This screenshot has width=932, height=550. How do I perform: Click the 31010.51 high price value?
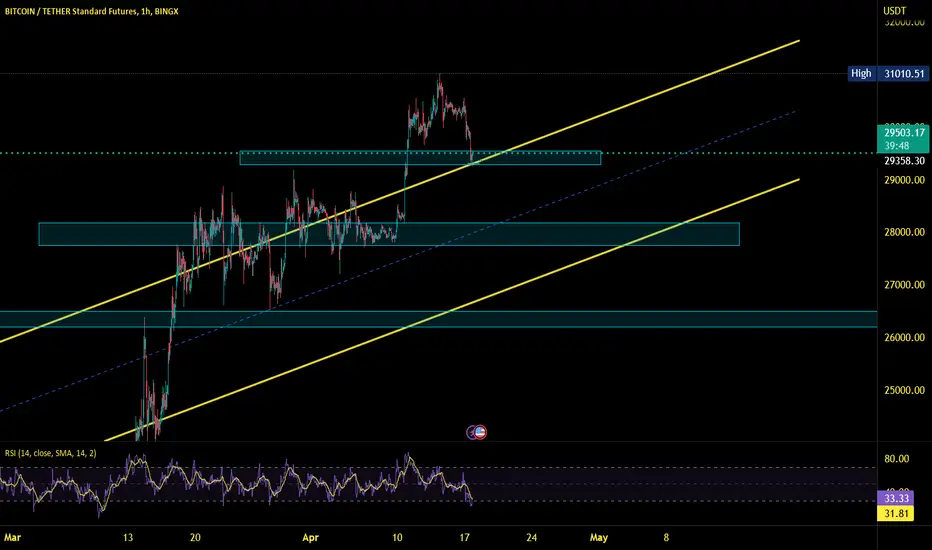(x=903, y=74)
